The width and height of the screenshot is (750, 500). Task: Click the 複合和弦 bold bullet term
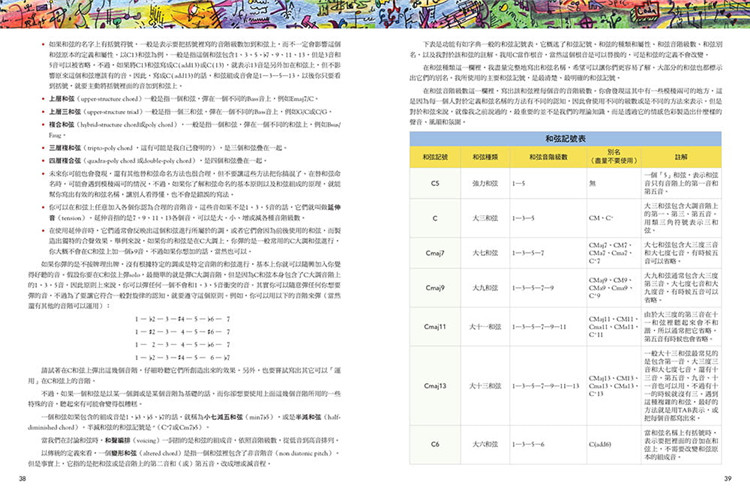click(61, 124)
